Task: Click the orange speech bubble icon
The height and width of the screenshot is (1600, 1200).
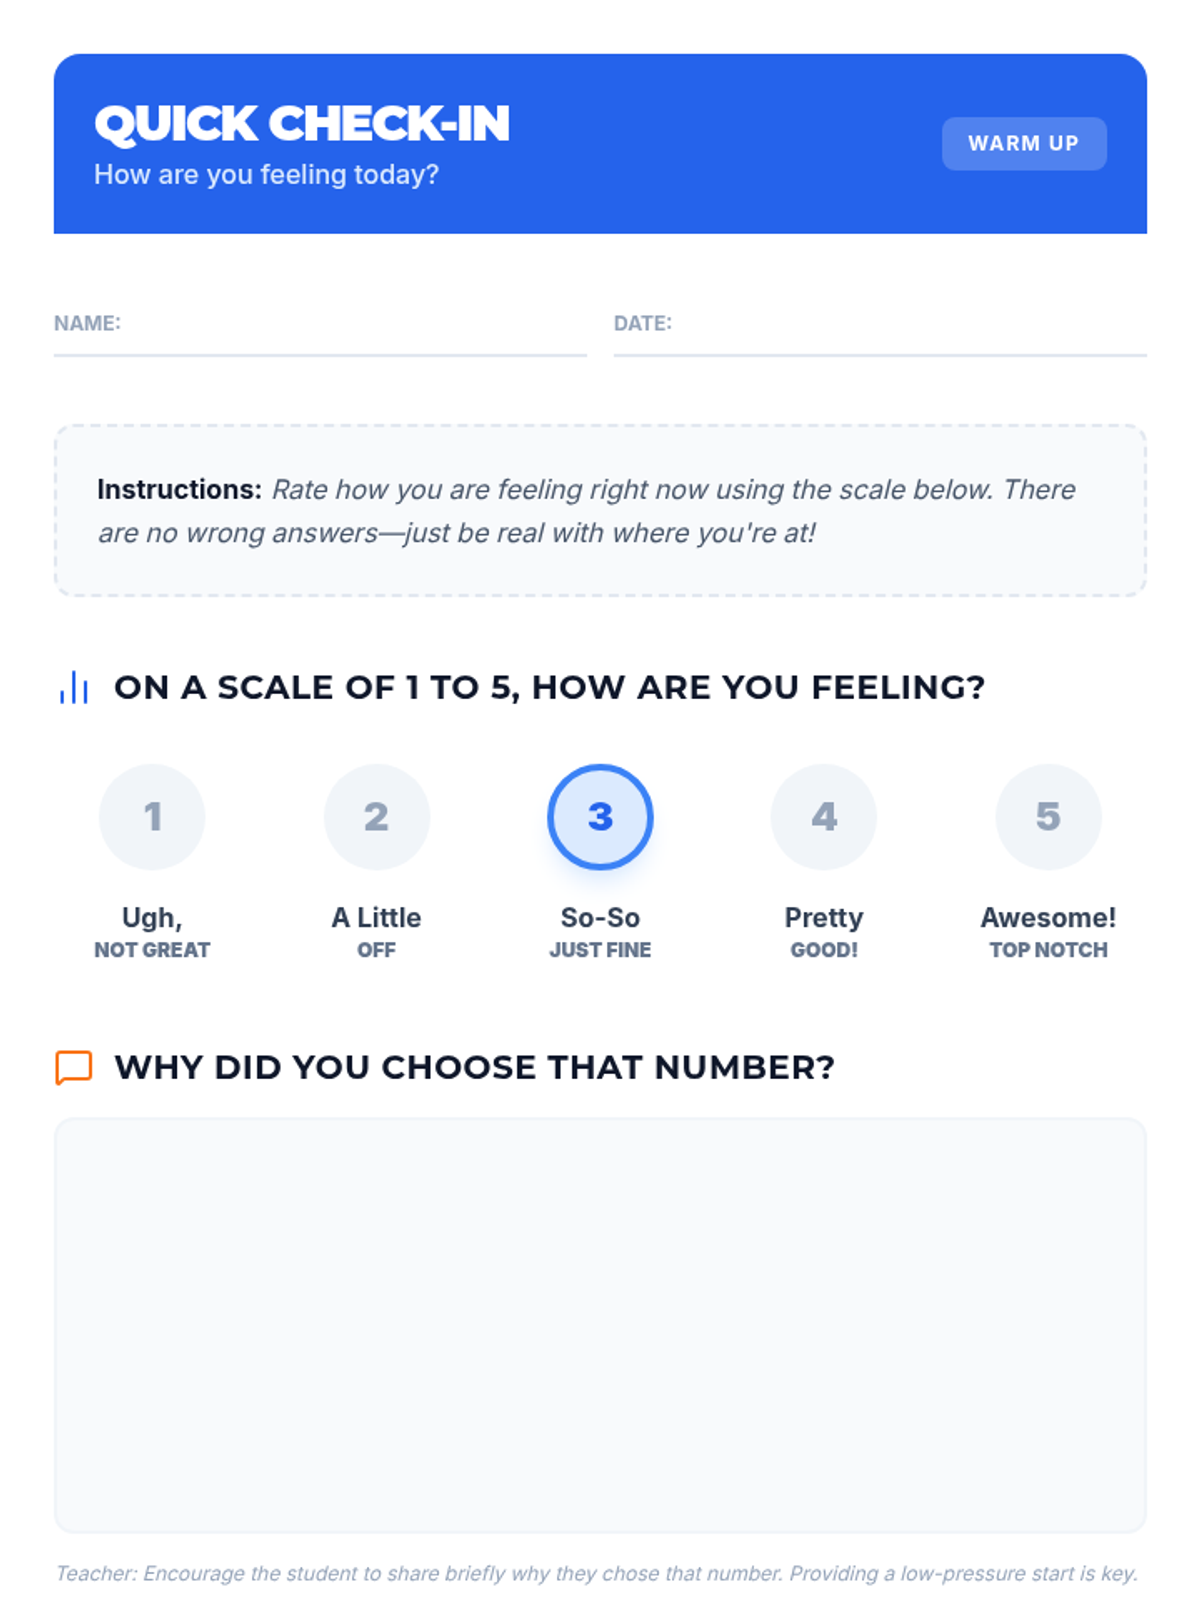Action: tap(74, 1067)
